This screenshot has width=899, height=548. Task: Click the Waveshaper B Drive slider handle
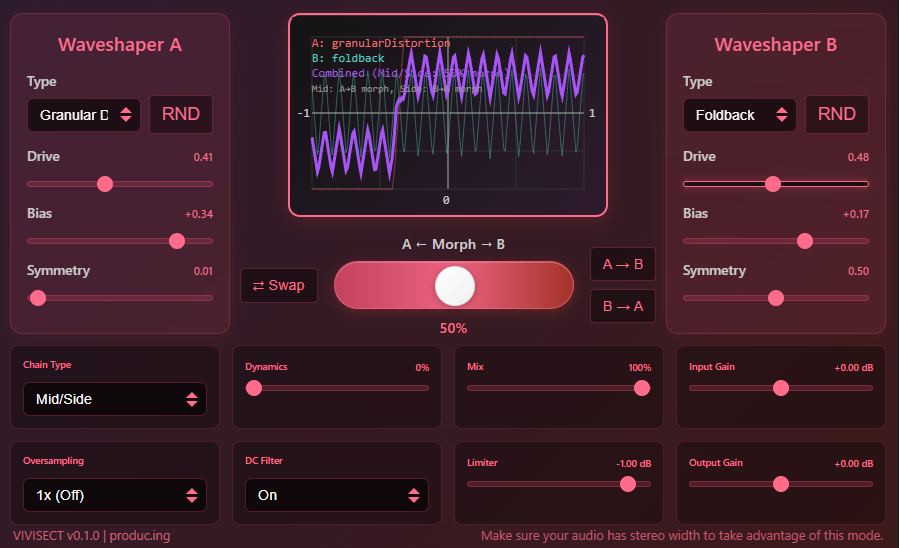coord(772,184)
